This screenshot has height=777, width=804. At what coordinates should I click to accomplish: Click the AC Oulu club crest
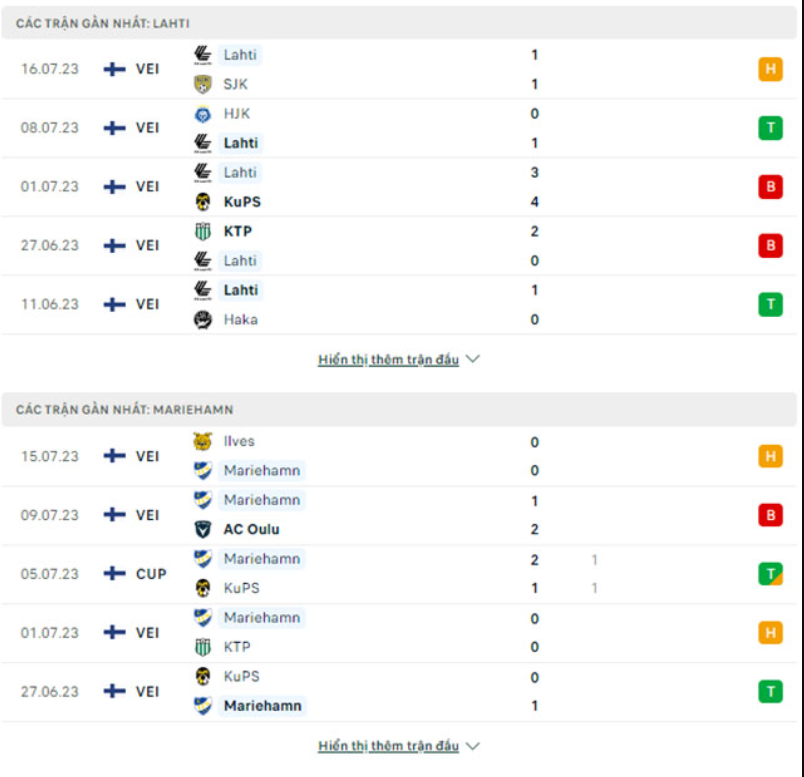click(203, 529)
